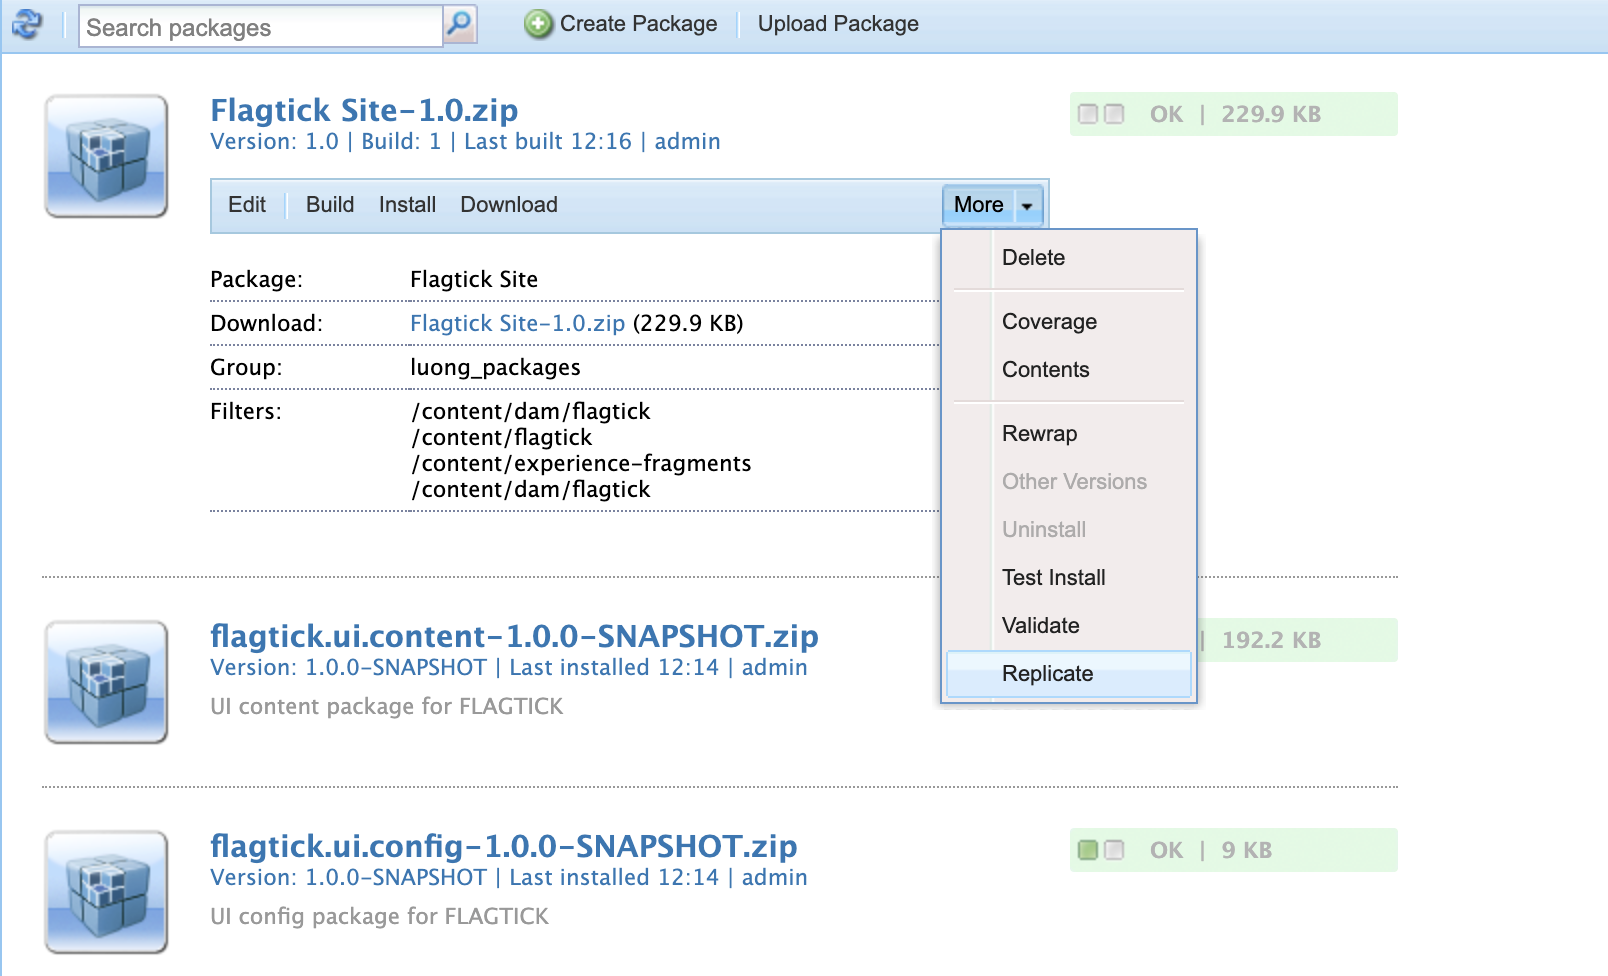Viewport: 1608px width, 976px height.
Task: Click the green plus Create Package icon
Action: (x=538, y=24)
